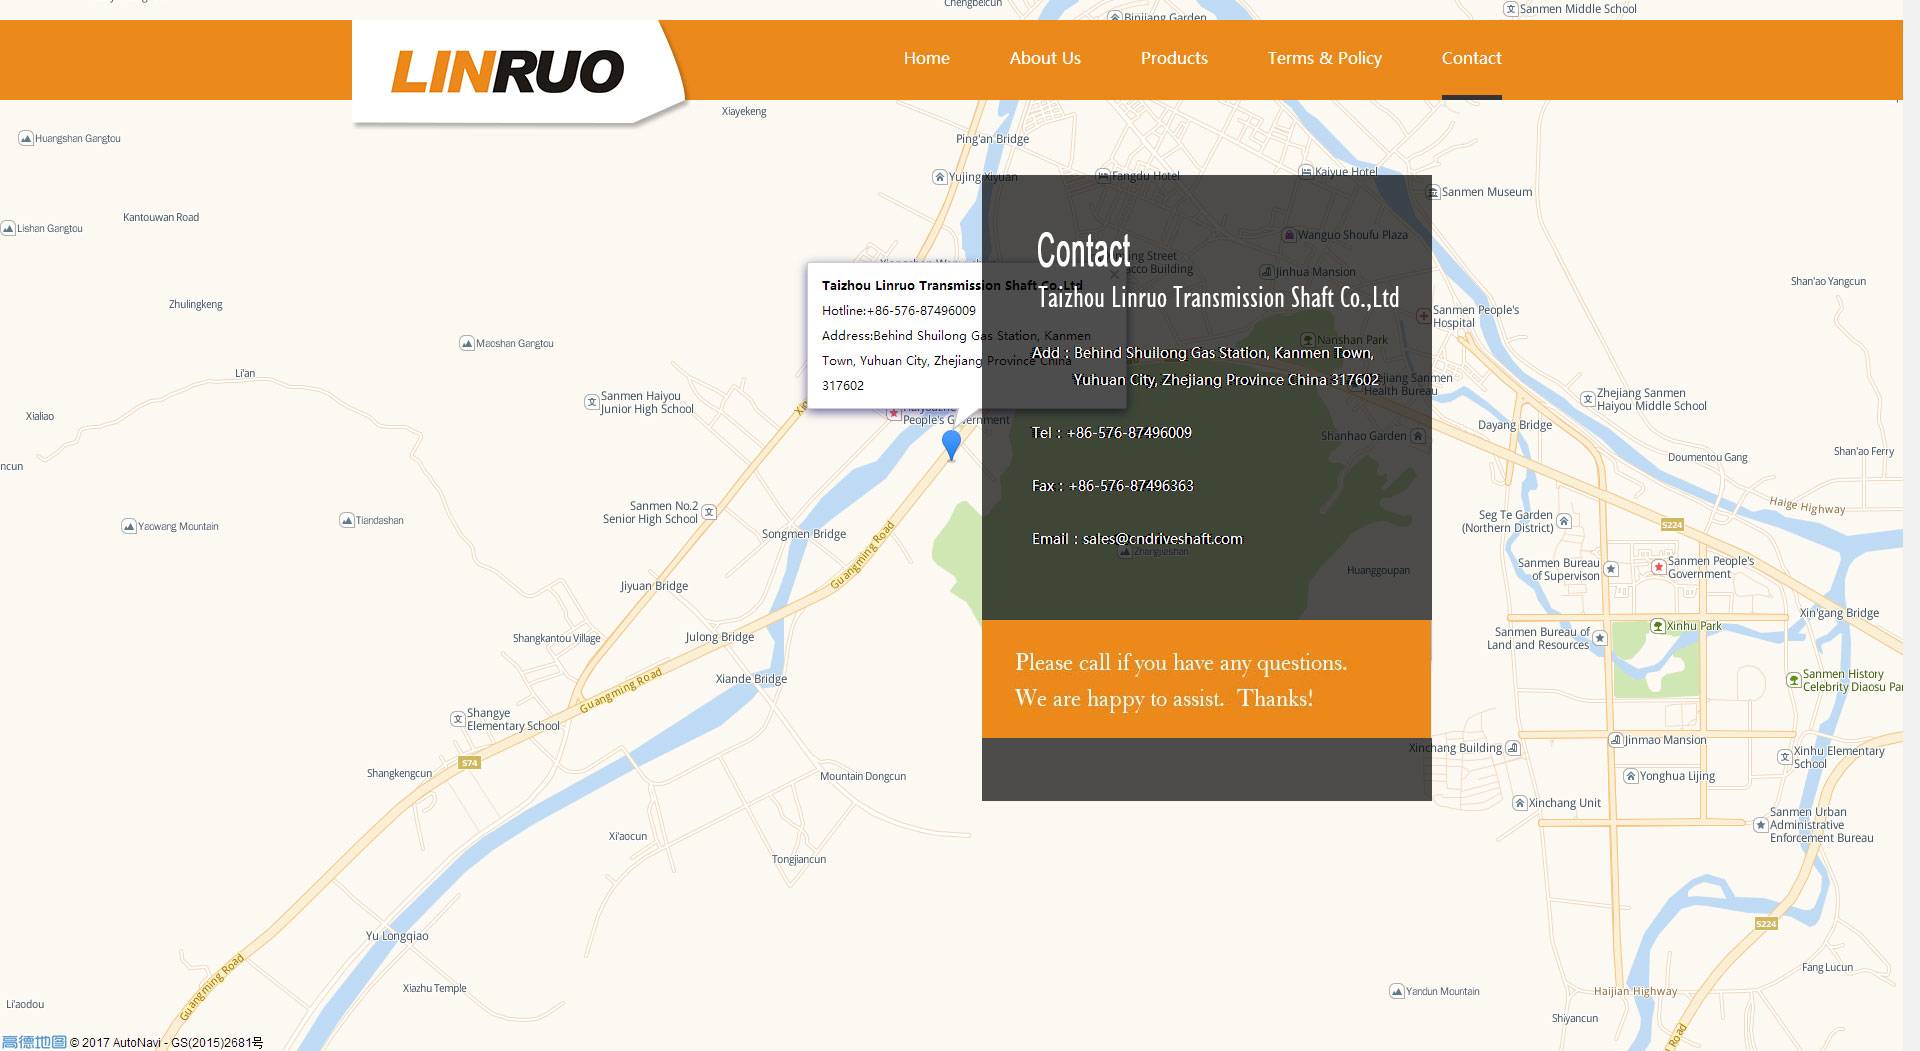Go to About Us page
The height and width of the screenshot is (1051, 1920).
(x=1044, y=58)
